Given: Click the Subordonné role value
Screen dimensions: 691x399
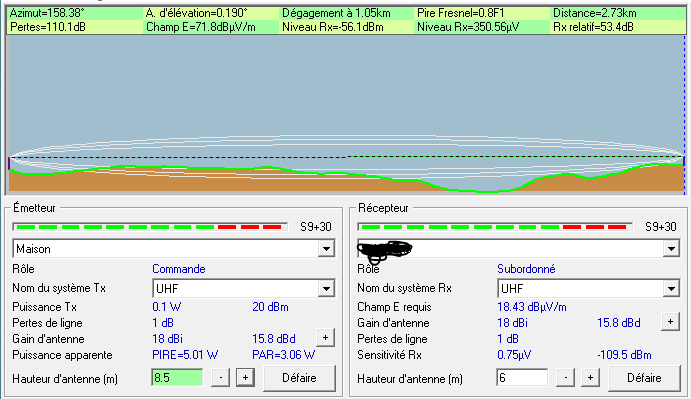Looking at the screenshot, I should (x=526, y=269).
